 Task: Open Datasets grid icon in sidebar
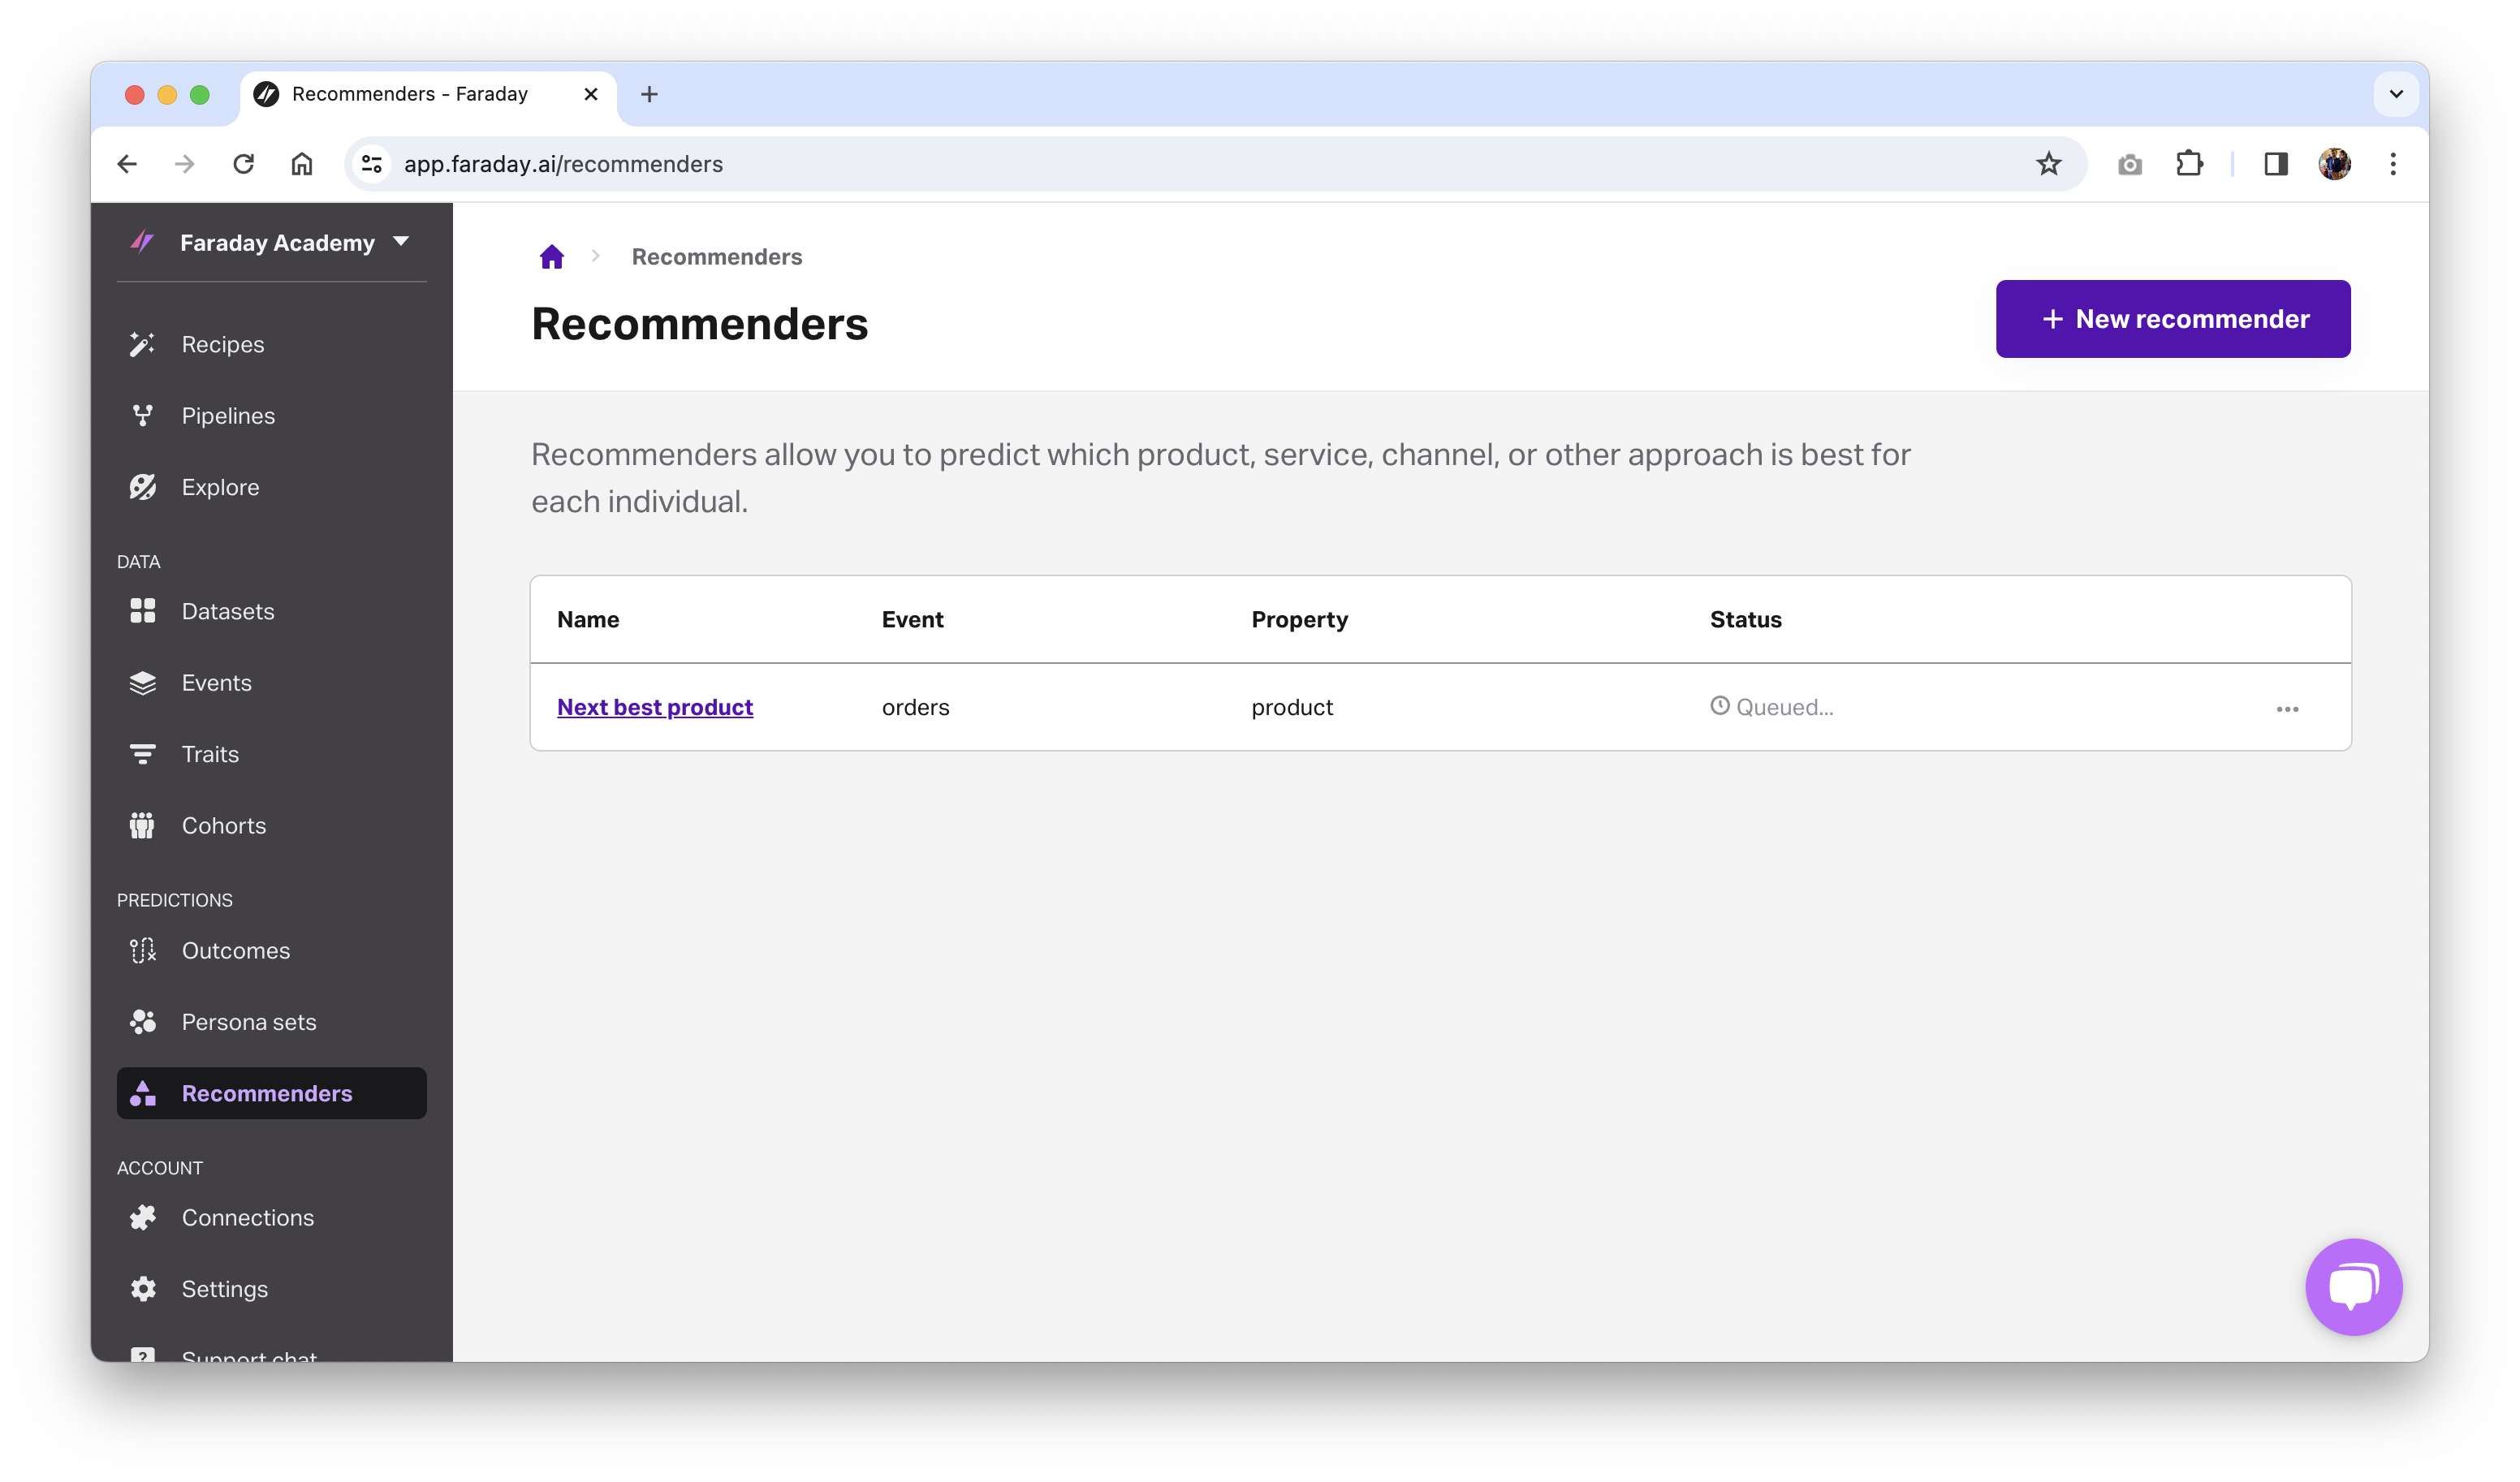click(x=142, y=611)
